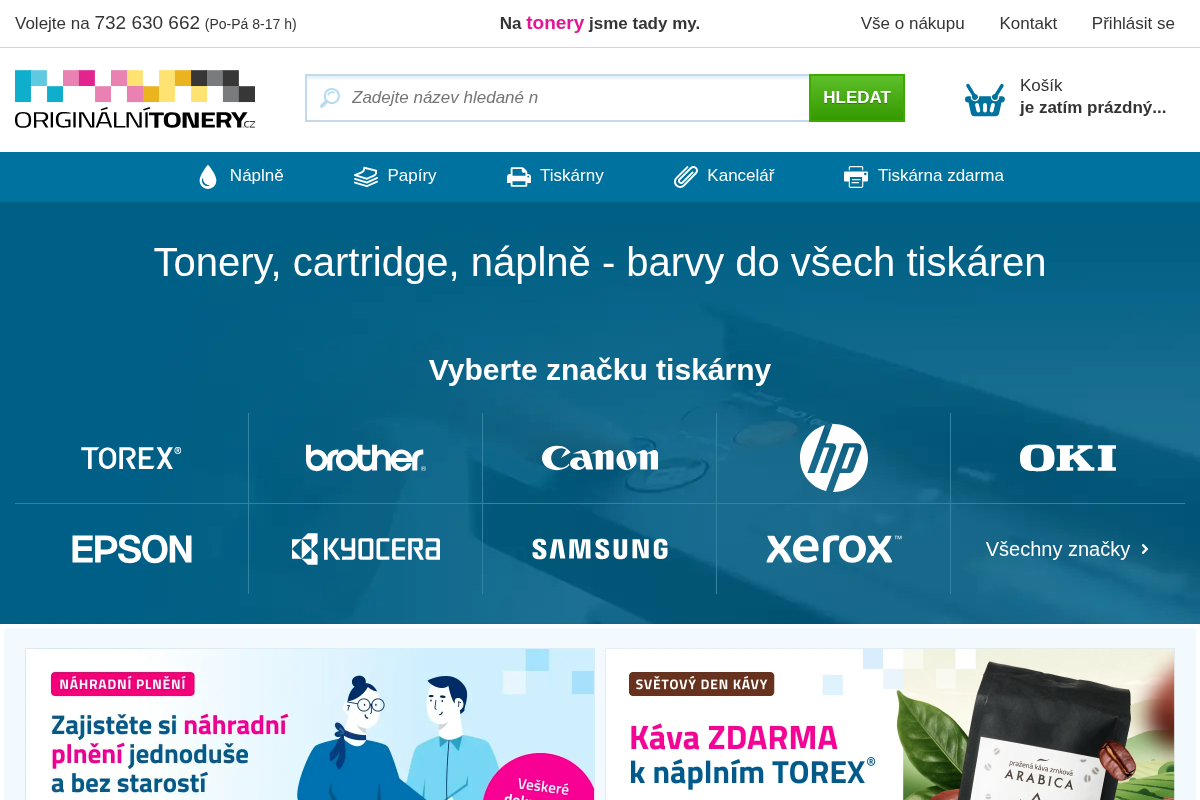Click the OriginálníTonery.cz logo

pos(135,99)
